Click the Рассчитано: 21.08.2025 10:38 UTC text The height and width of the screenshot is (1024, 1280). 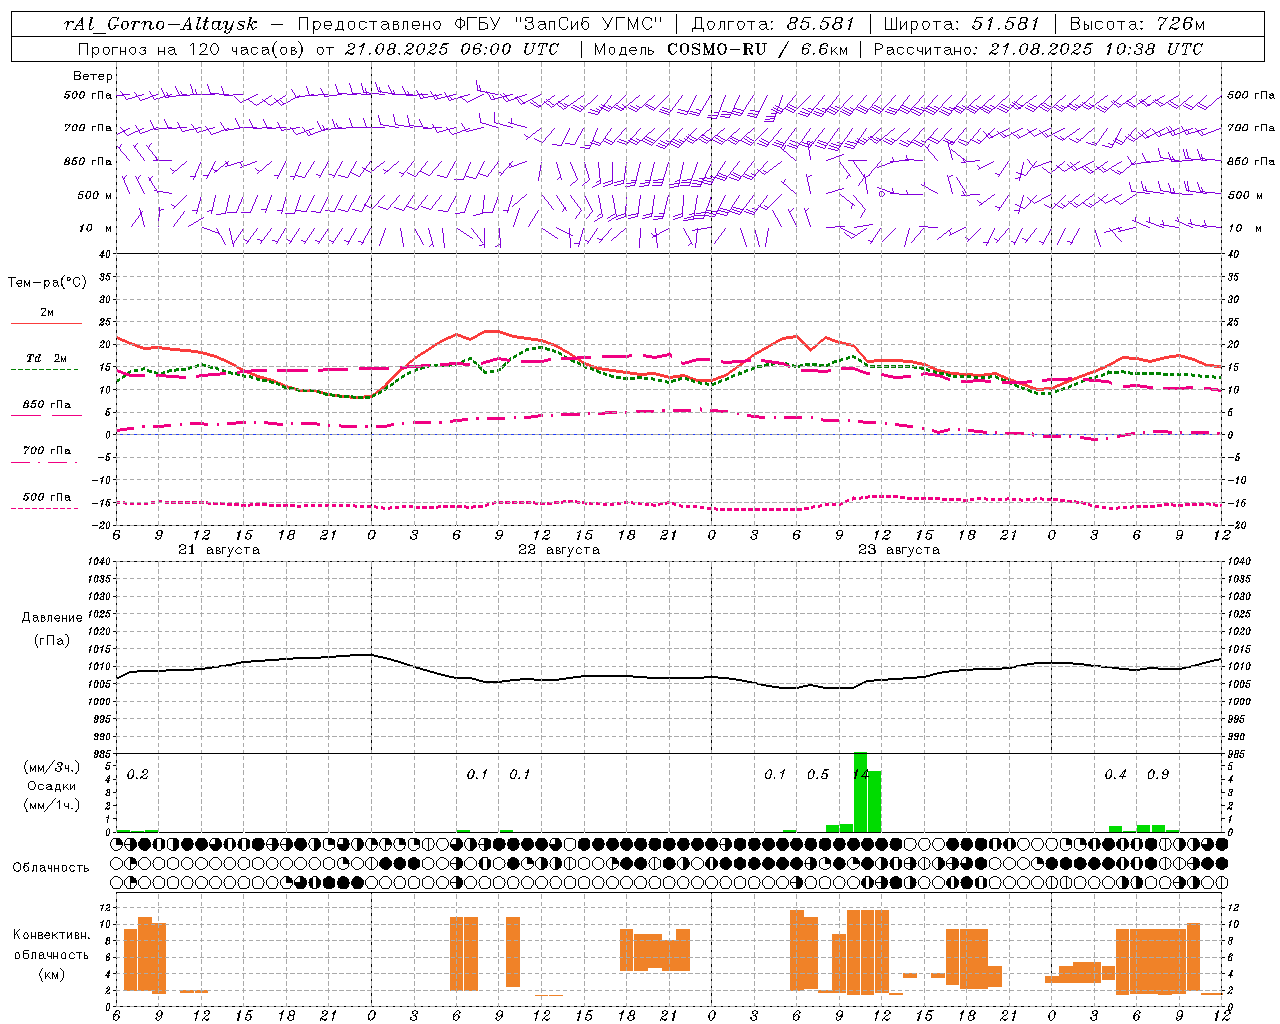pyautogui.click(x=1038, y=49)
